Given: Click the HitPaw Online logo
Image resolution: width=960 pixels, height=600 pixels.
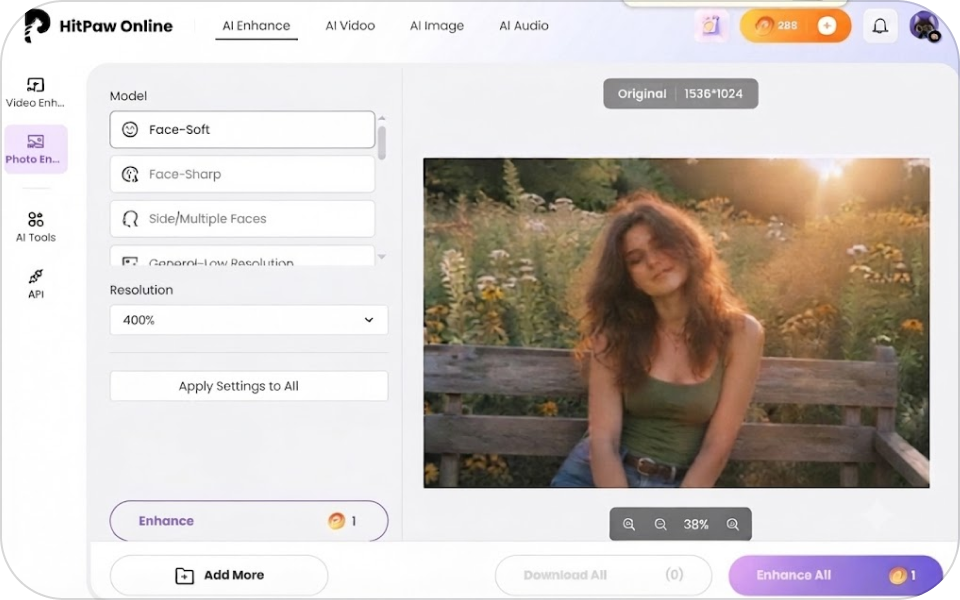Looking at the screenshot, I should pos(98,26).
